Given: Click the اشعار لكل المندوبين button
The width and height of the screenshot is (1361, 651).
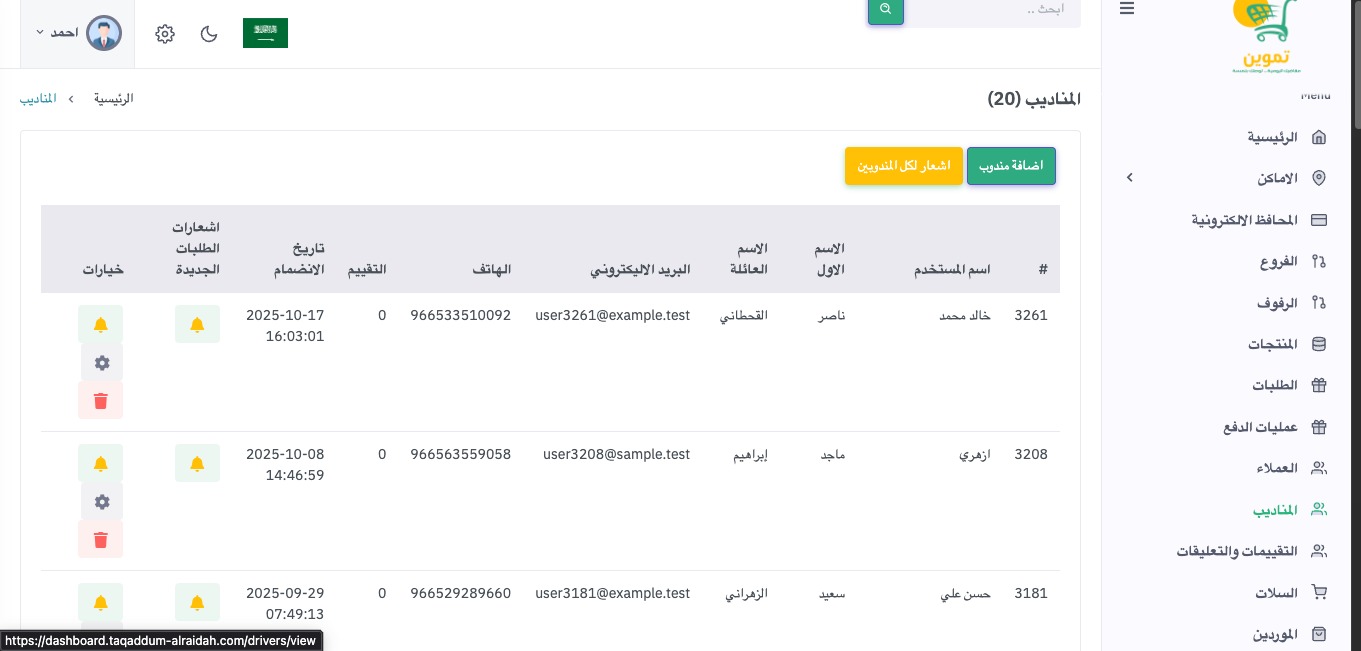Looking at the screenshot, I should click(904, 166).
